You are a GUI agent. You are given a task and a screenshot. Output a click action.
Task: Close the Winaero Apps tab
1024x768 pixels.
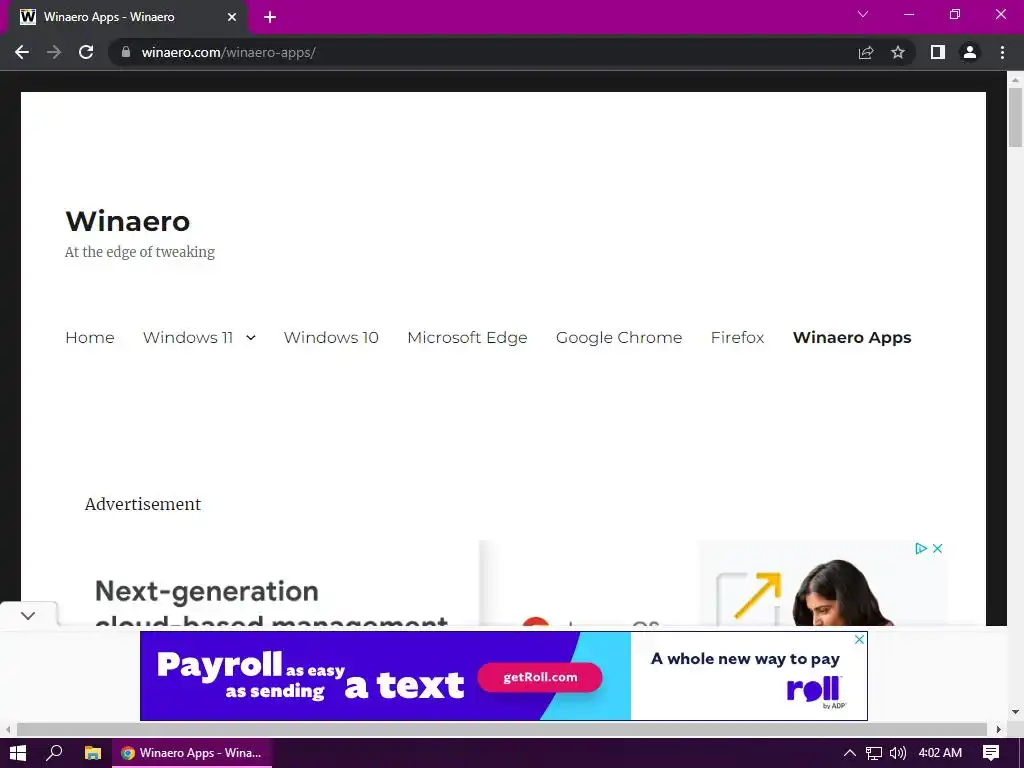(x=232, y=17)
